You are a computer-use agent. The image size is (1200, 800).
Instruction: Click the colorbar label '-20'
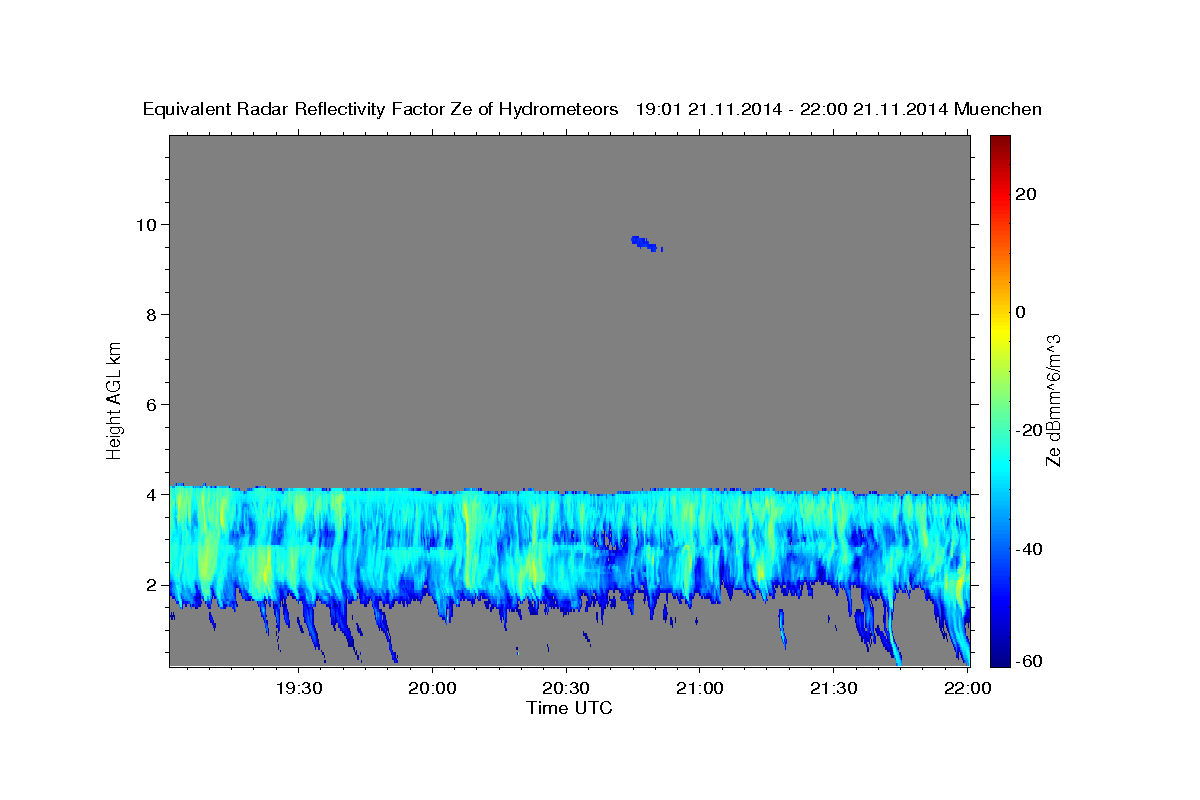(1029, 430)
